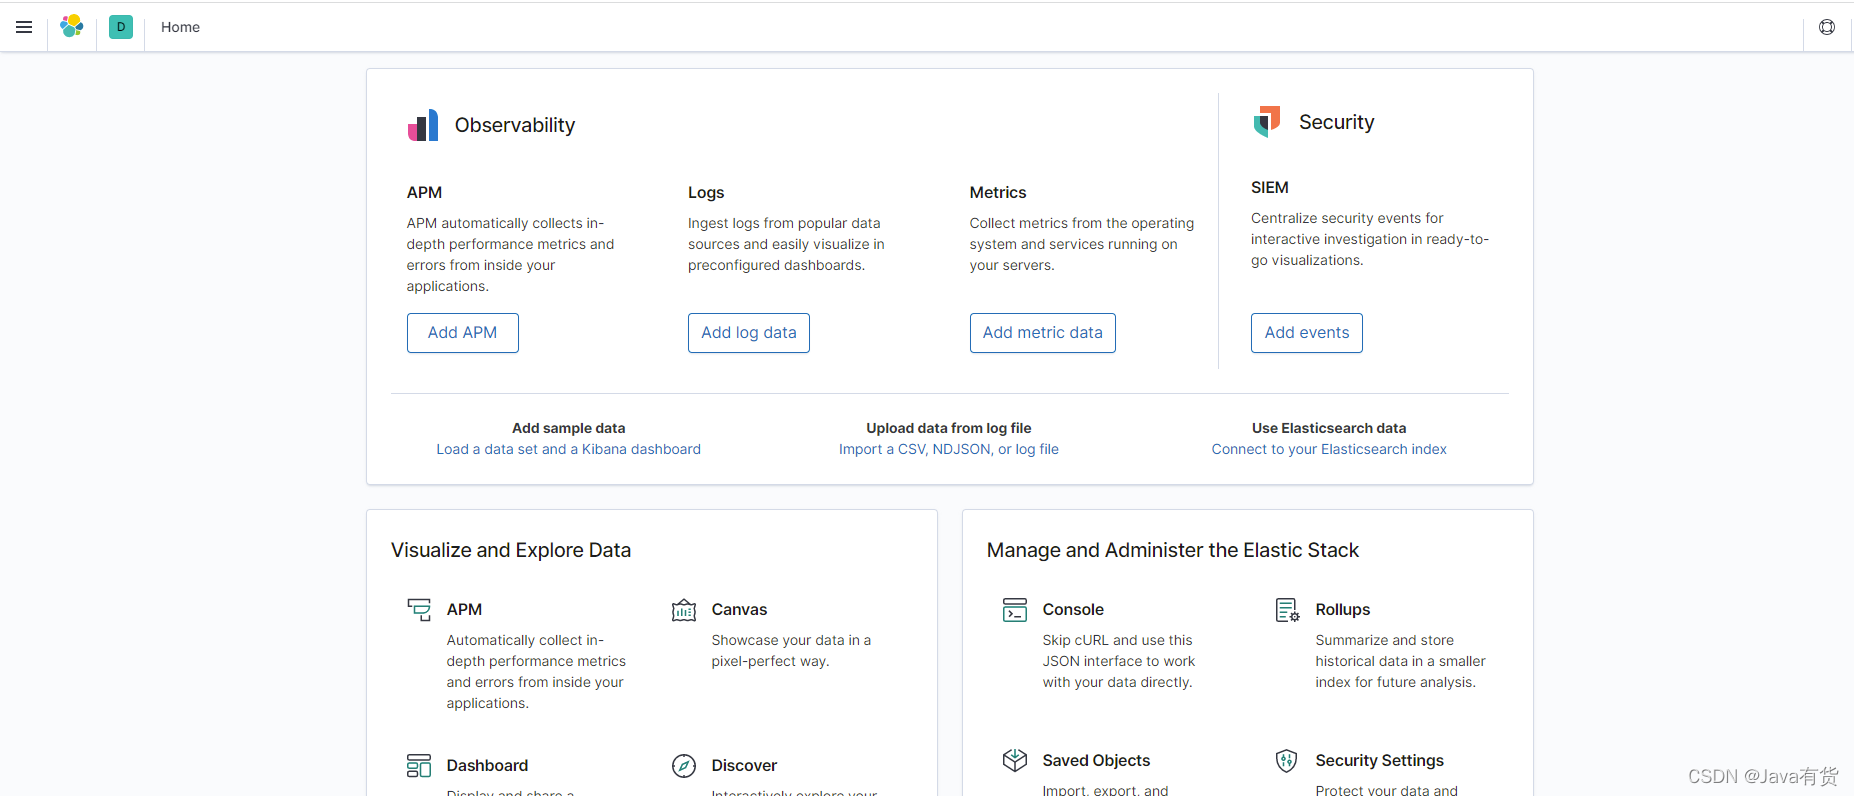Click the Observability bar chart icon

click(423, 125)
